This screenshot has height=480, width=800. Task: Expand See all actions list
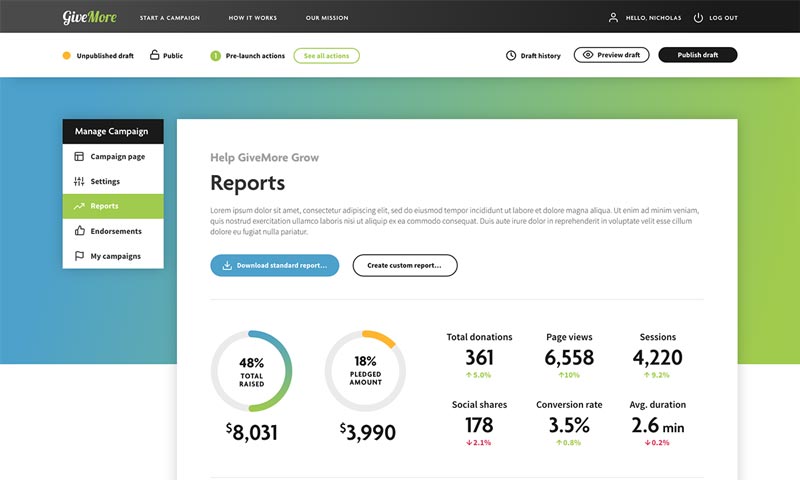click(326, 56)
